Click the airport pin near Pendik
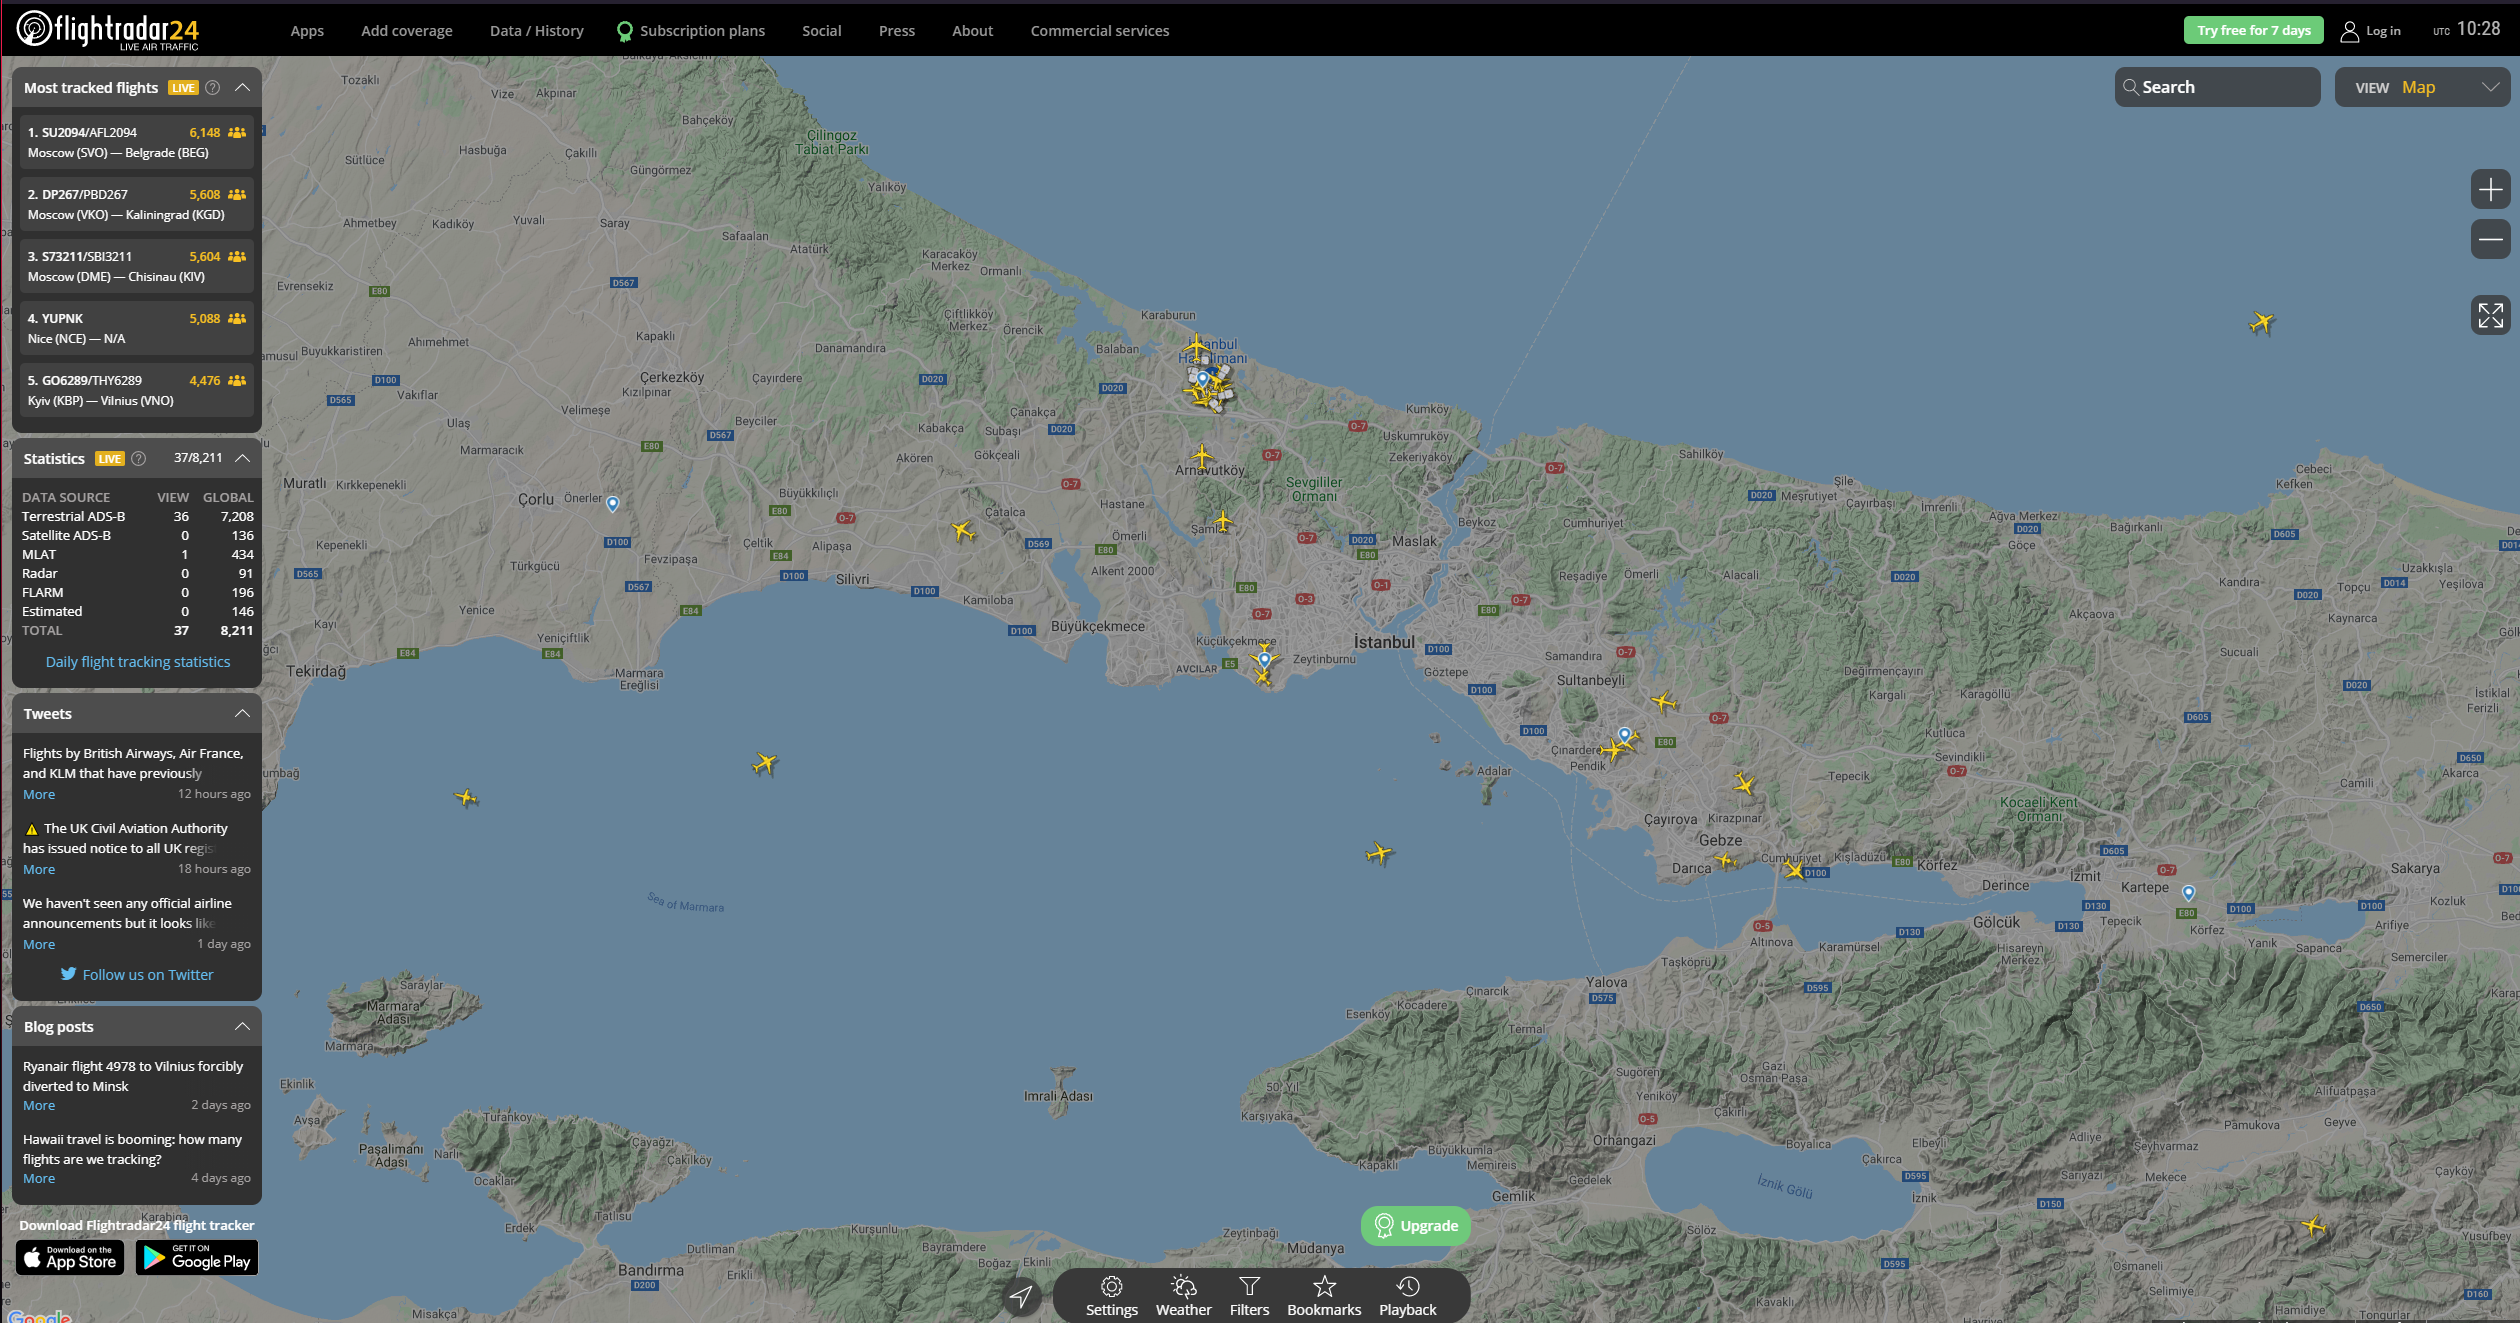The image size is (2520, 1323). point(1625,735)
